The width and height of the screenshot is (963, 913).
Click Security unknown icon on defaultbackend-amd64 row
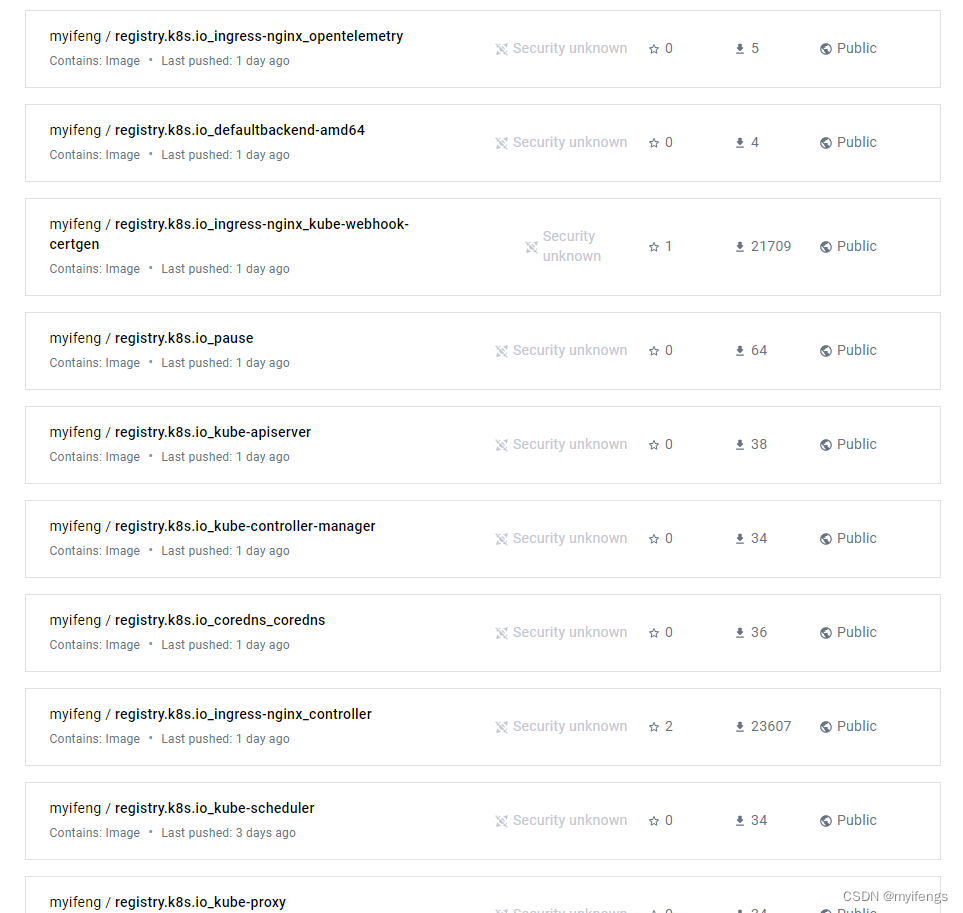(502, 143)
